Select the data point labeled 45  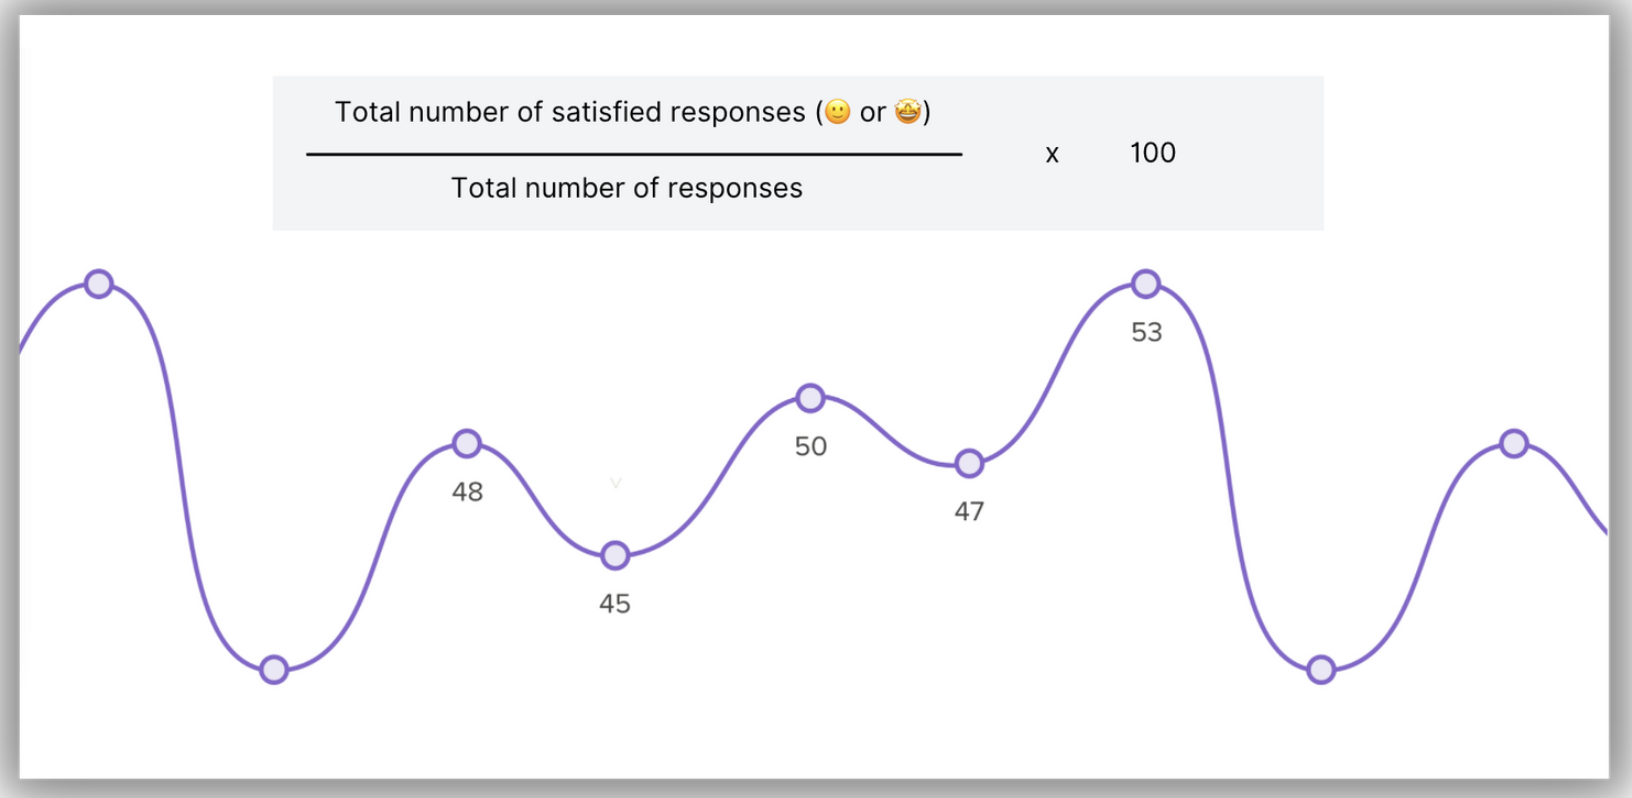615,555
